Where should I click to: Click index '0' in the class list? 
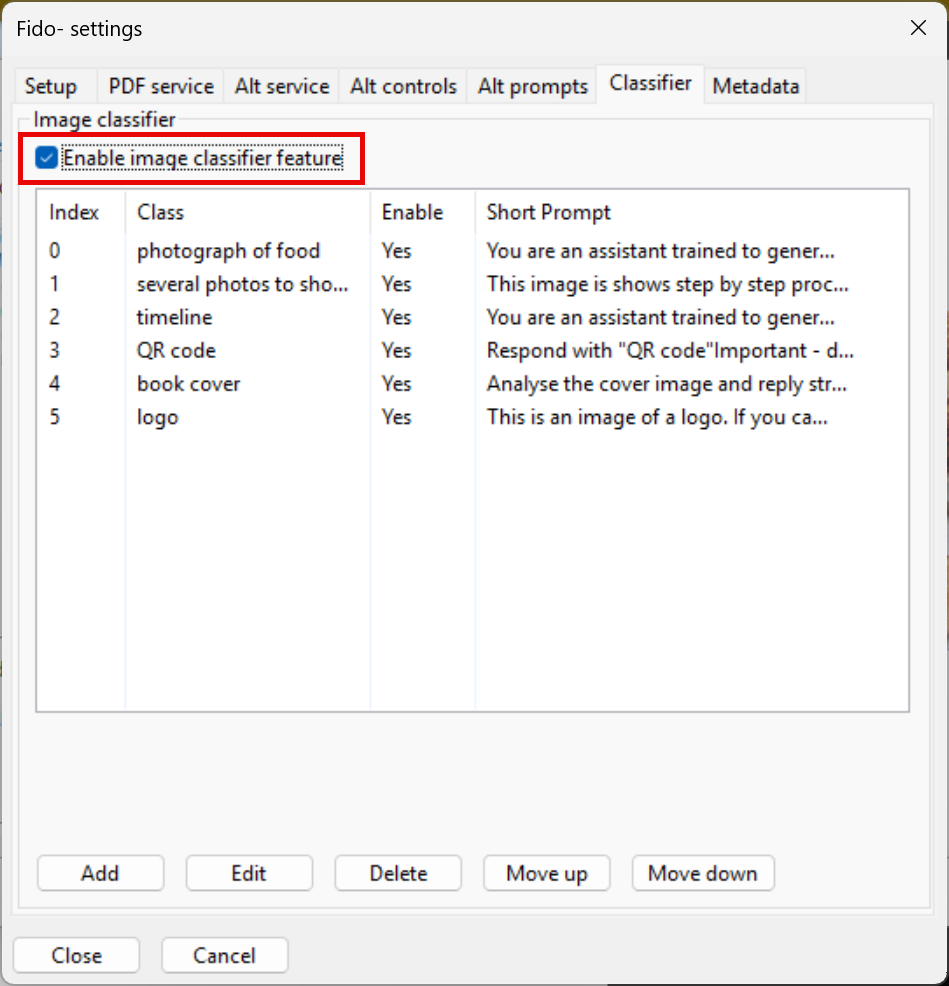[x=55, y=251]
